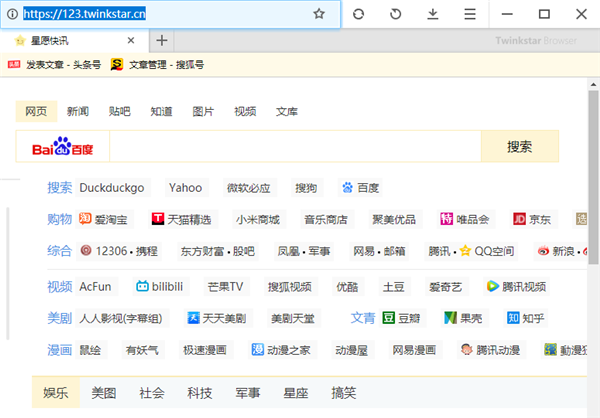Screen dimensions: 600x418
Task: Click the undo/restore tab icon
Action: coord(395,14)
